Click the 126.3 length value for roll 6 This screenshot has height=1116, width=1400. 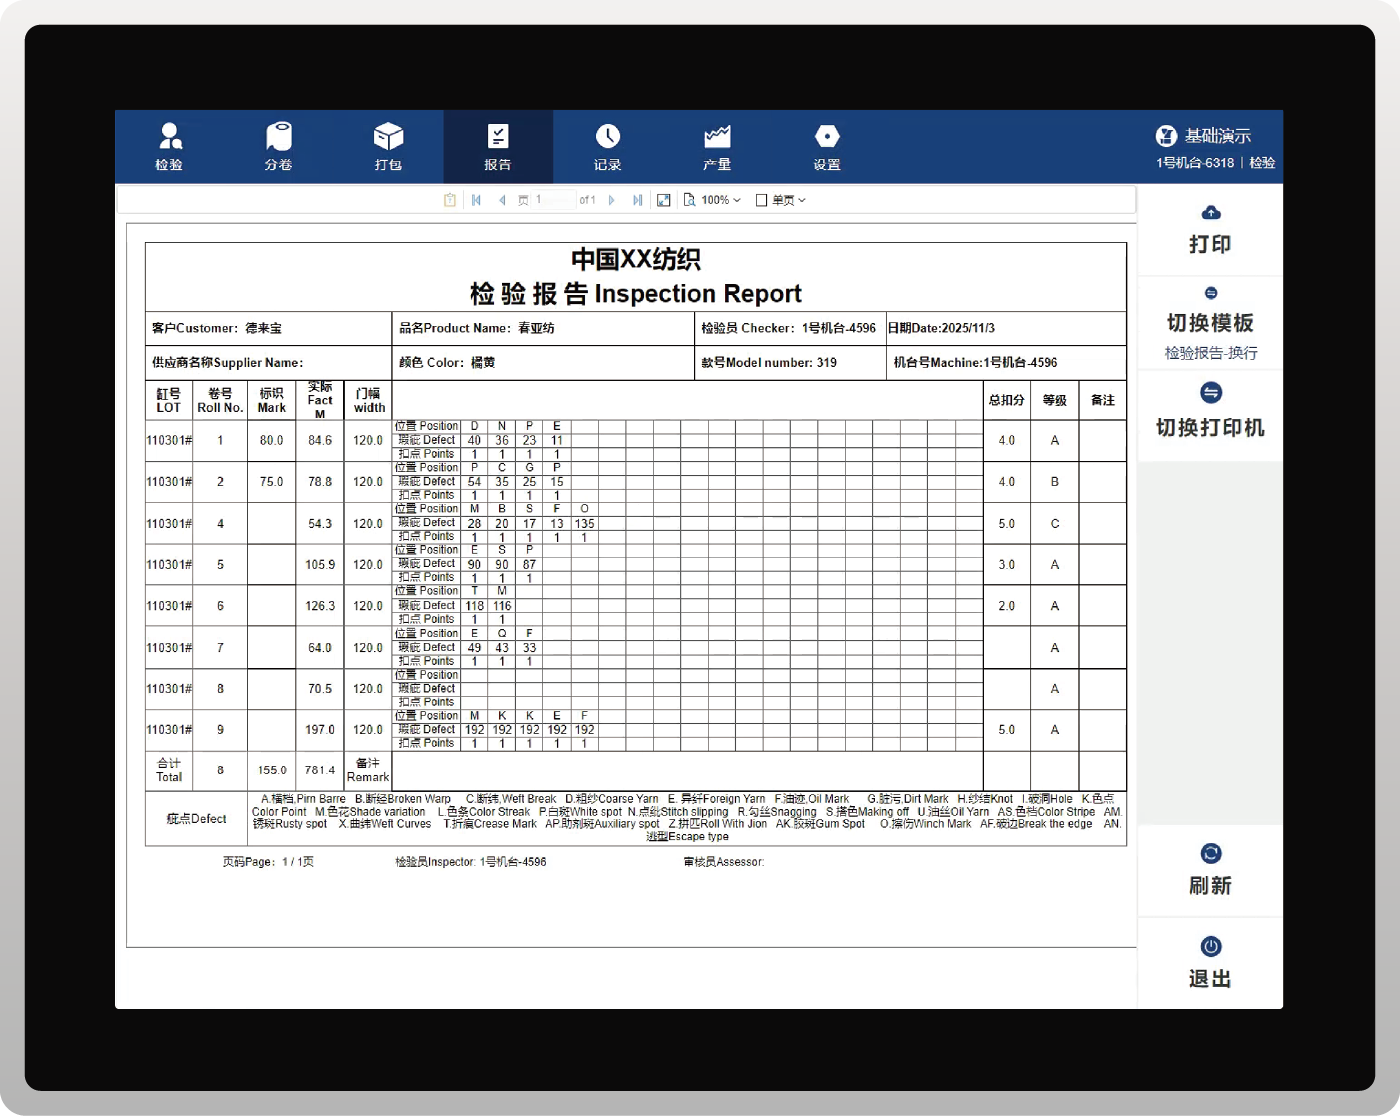[x=320, y=606]
